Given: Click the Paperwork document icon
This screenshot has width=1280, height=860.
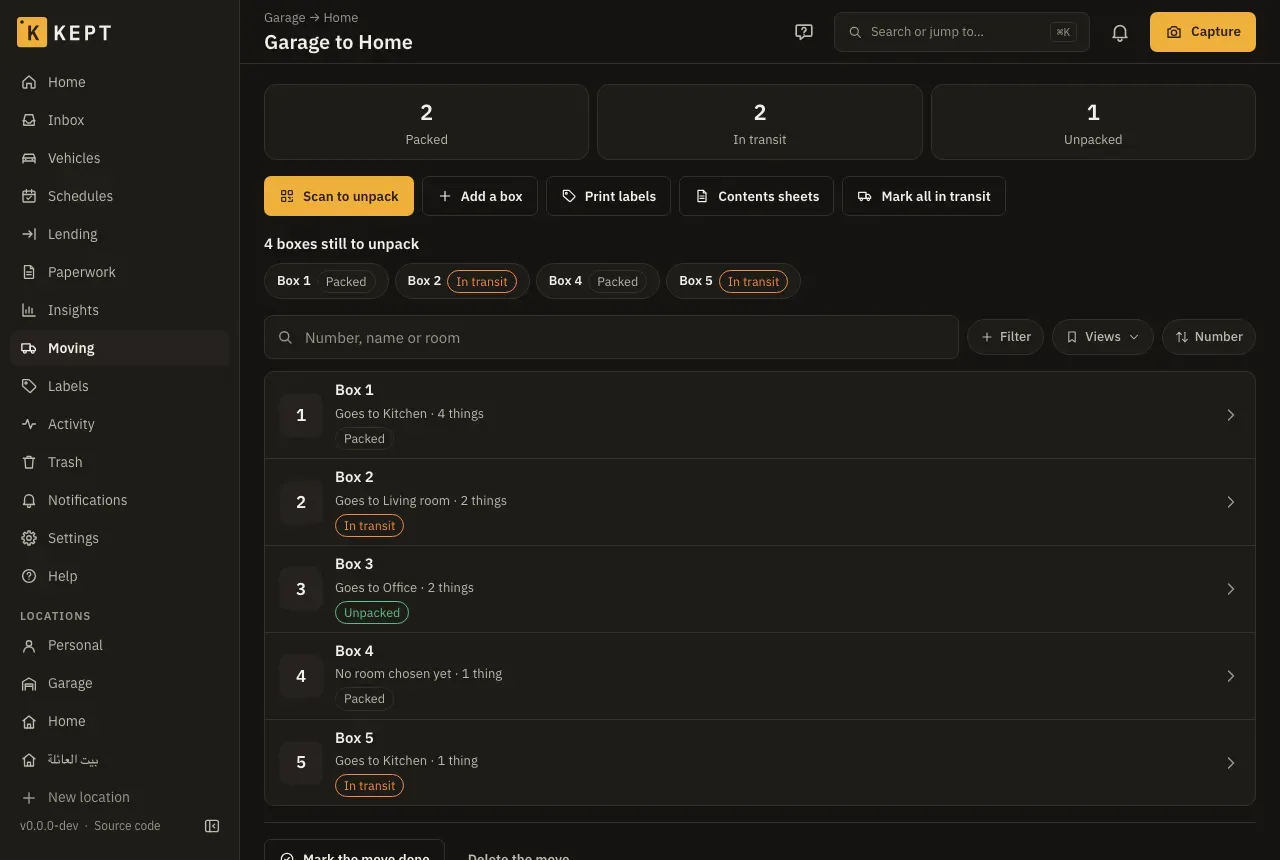Looking at the screenshot, I should point(29,272).
